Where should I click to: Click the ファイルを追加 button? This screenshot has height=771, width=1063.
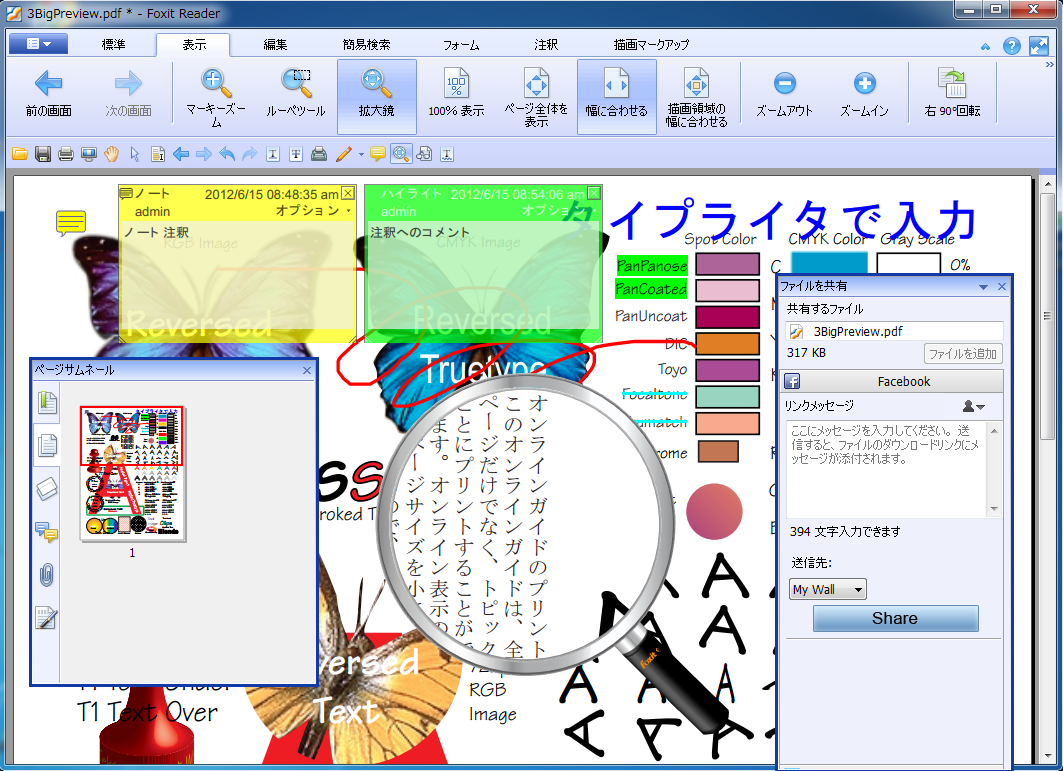coord(963,354)
